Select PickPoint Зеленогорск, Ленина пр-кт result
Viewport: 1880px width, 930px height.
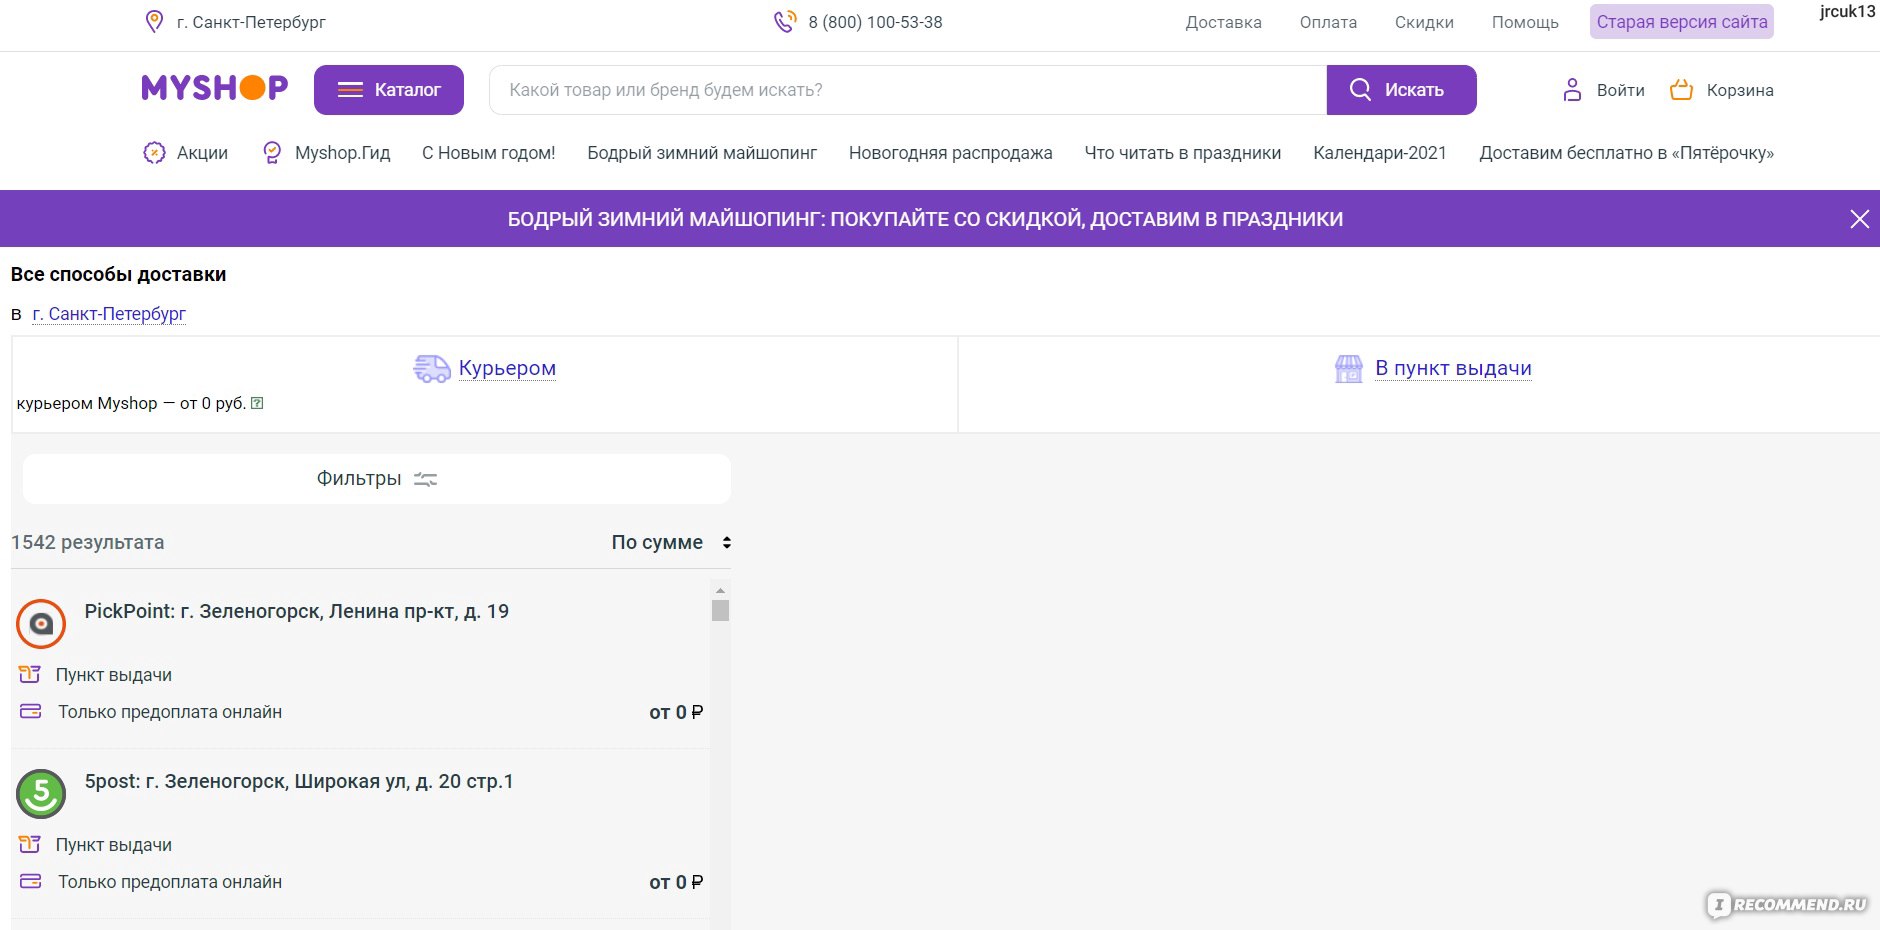(296, 611)
